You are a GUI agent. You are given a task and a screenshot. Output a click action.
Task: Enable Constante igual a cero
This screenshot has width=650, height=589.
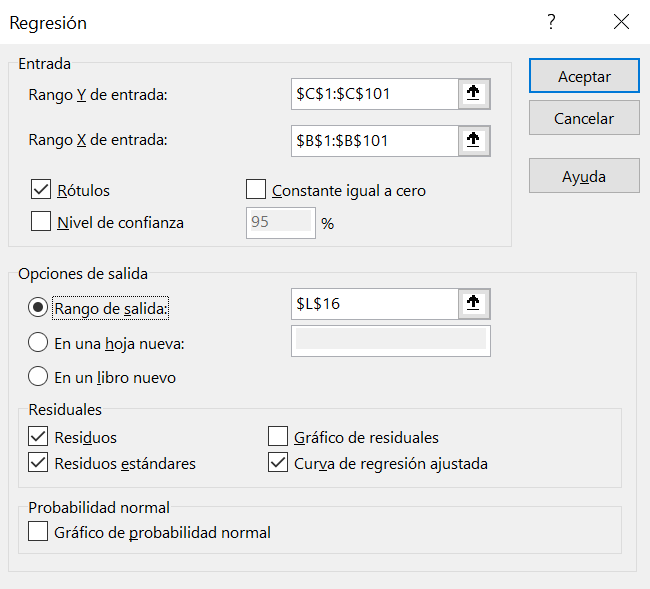pyautogui.click(x=256, y=189)
